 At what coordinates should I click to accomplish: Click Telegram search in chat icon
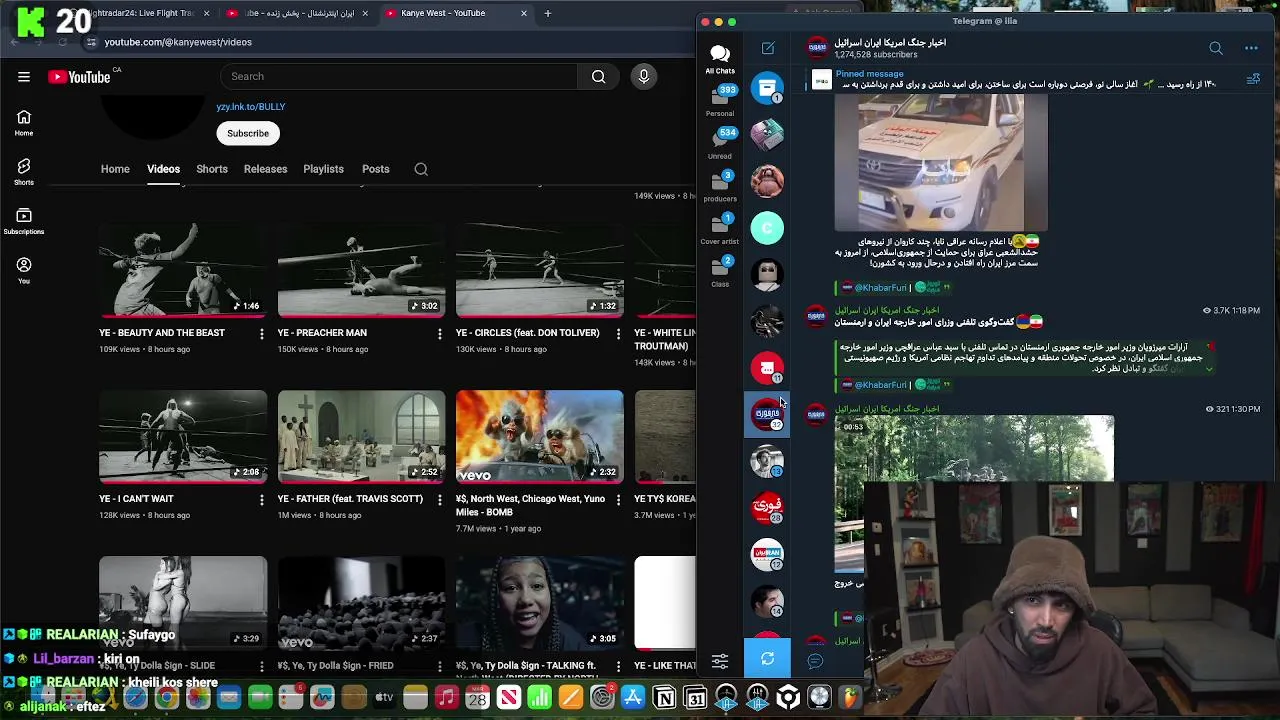(x=1216, y=48)
